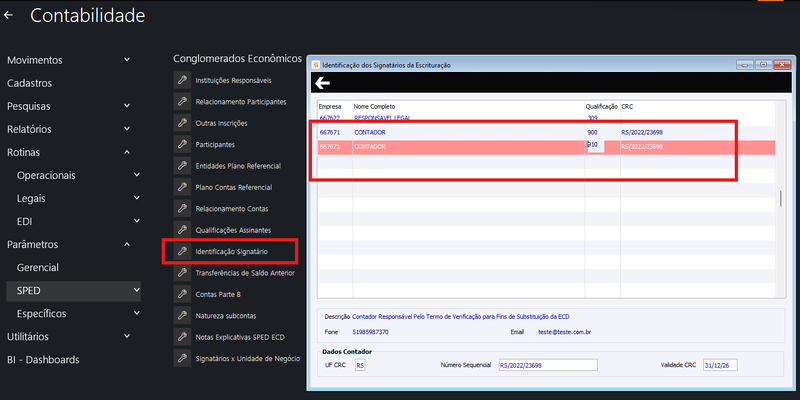Image resolution: width=800 pixels, height=400 pixels.
Task: Select the CONTADOR row with qualificação 900
Action: click(x=546, y=133)
